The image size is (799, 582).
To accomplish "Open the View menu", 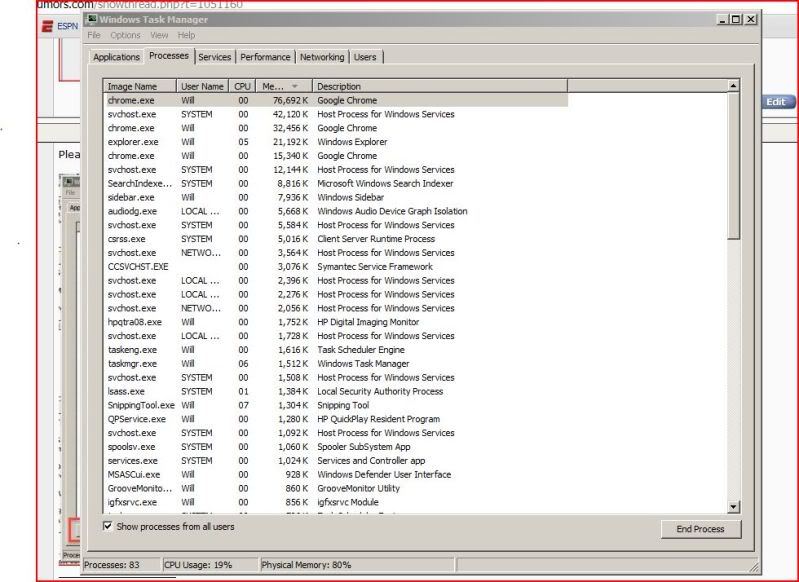I will 159,35.
